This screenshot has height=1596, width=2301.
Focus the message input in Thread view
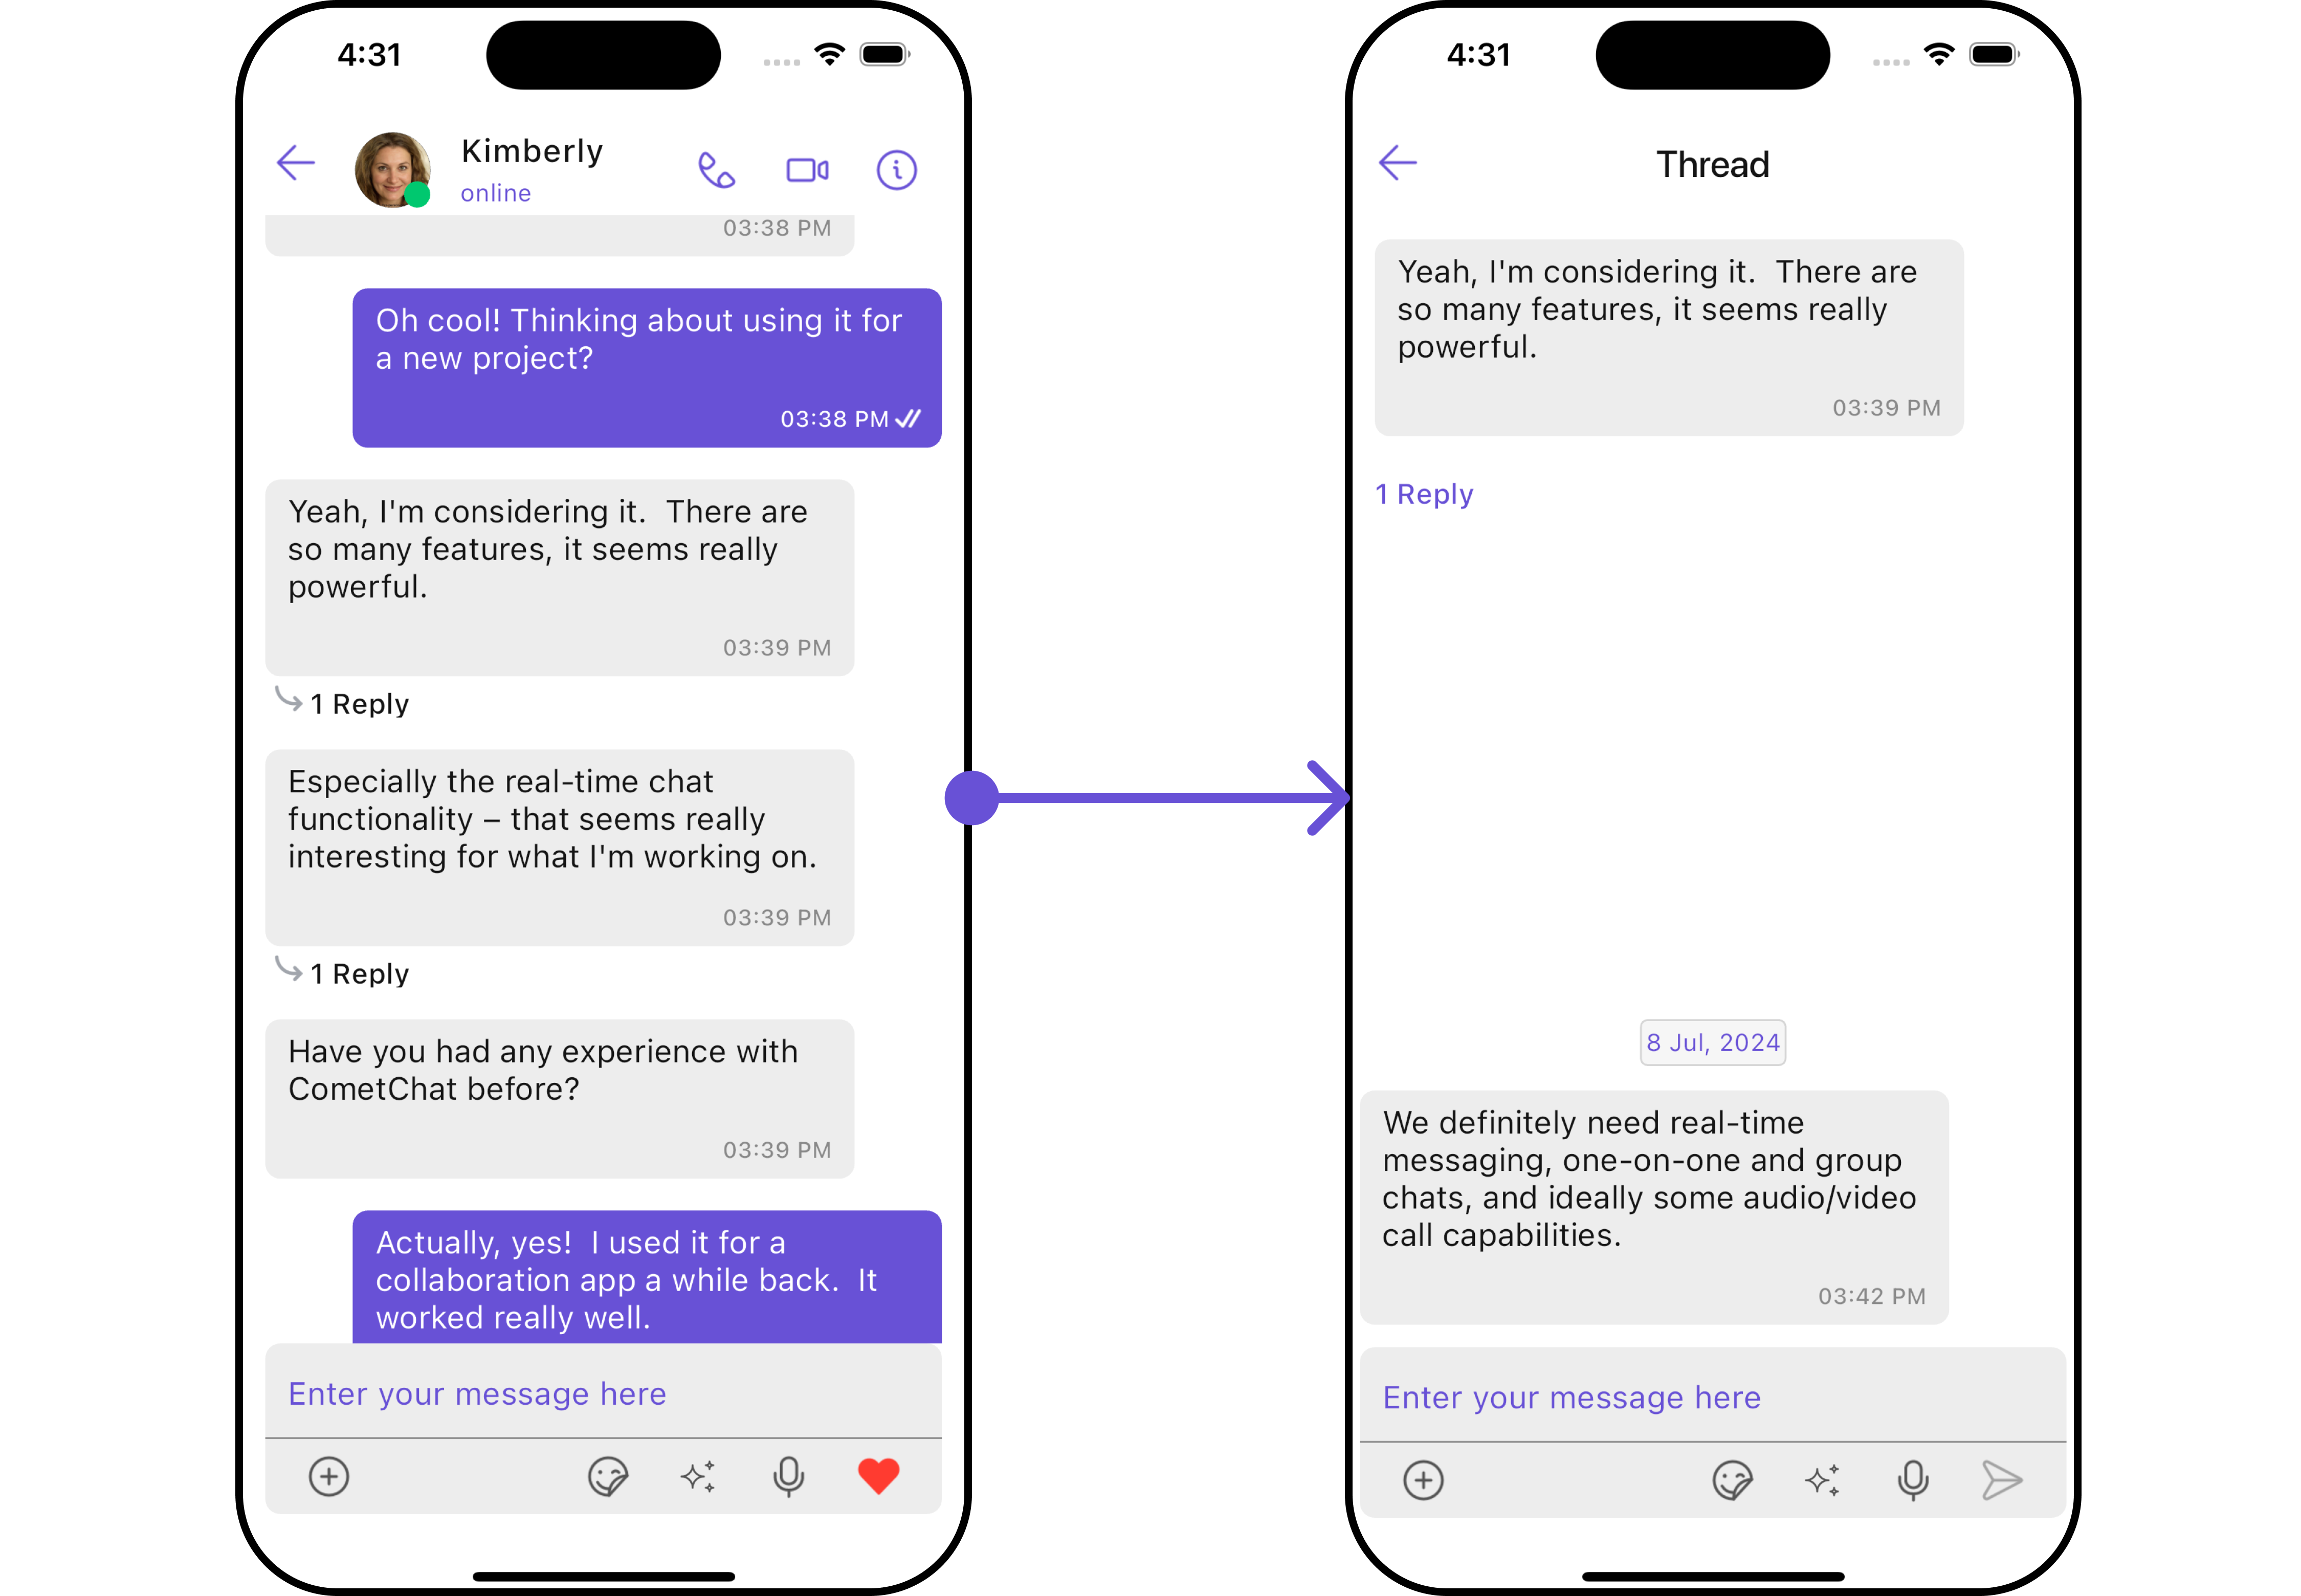1712,1397
